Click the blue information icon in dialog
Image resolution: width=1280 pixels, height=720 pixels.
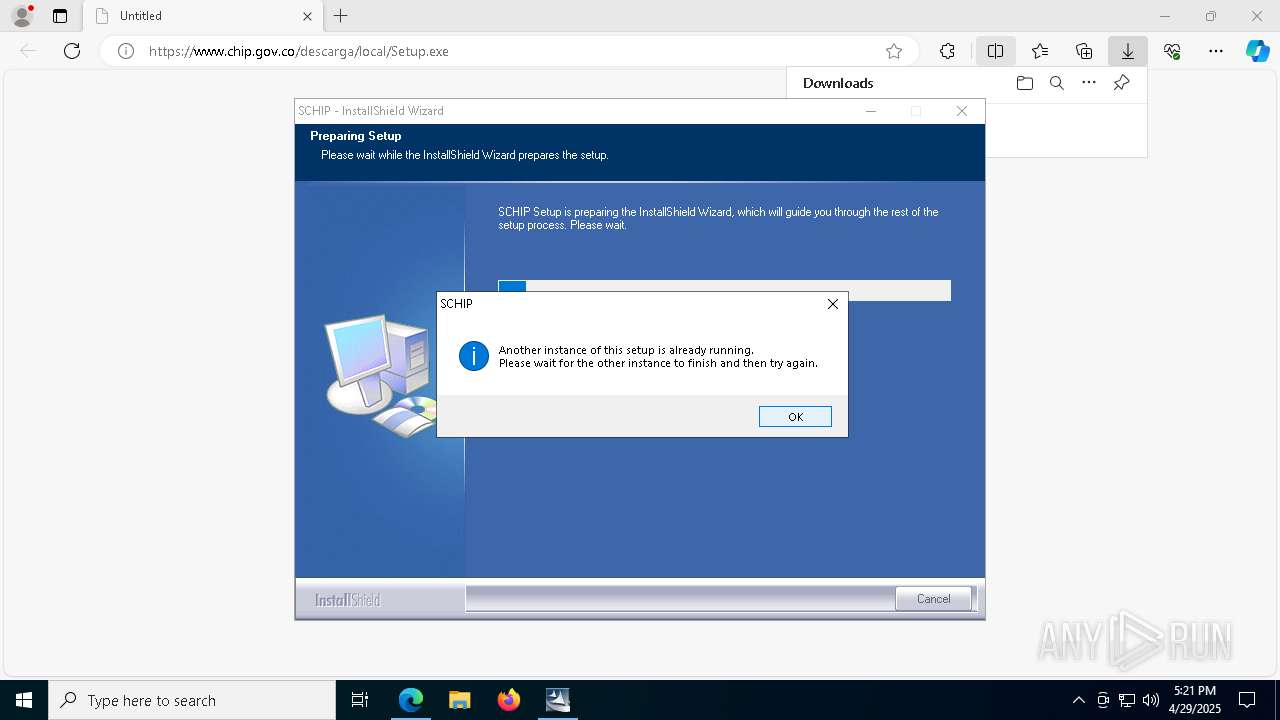click(x=474, y=356)
